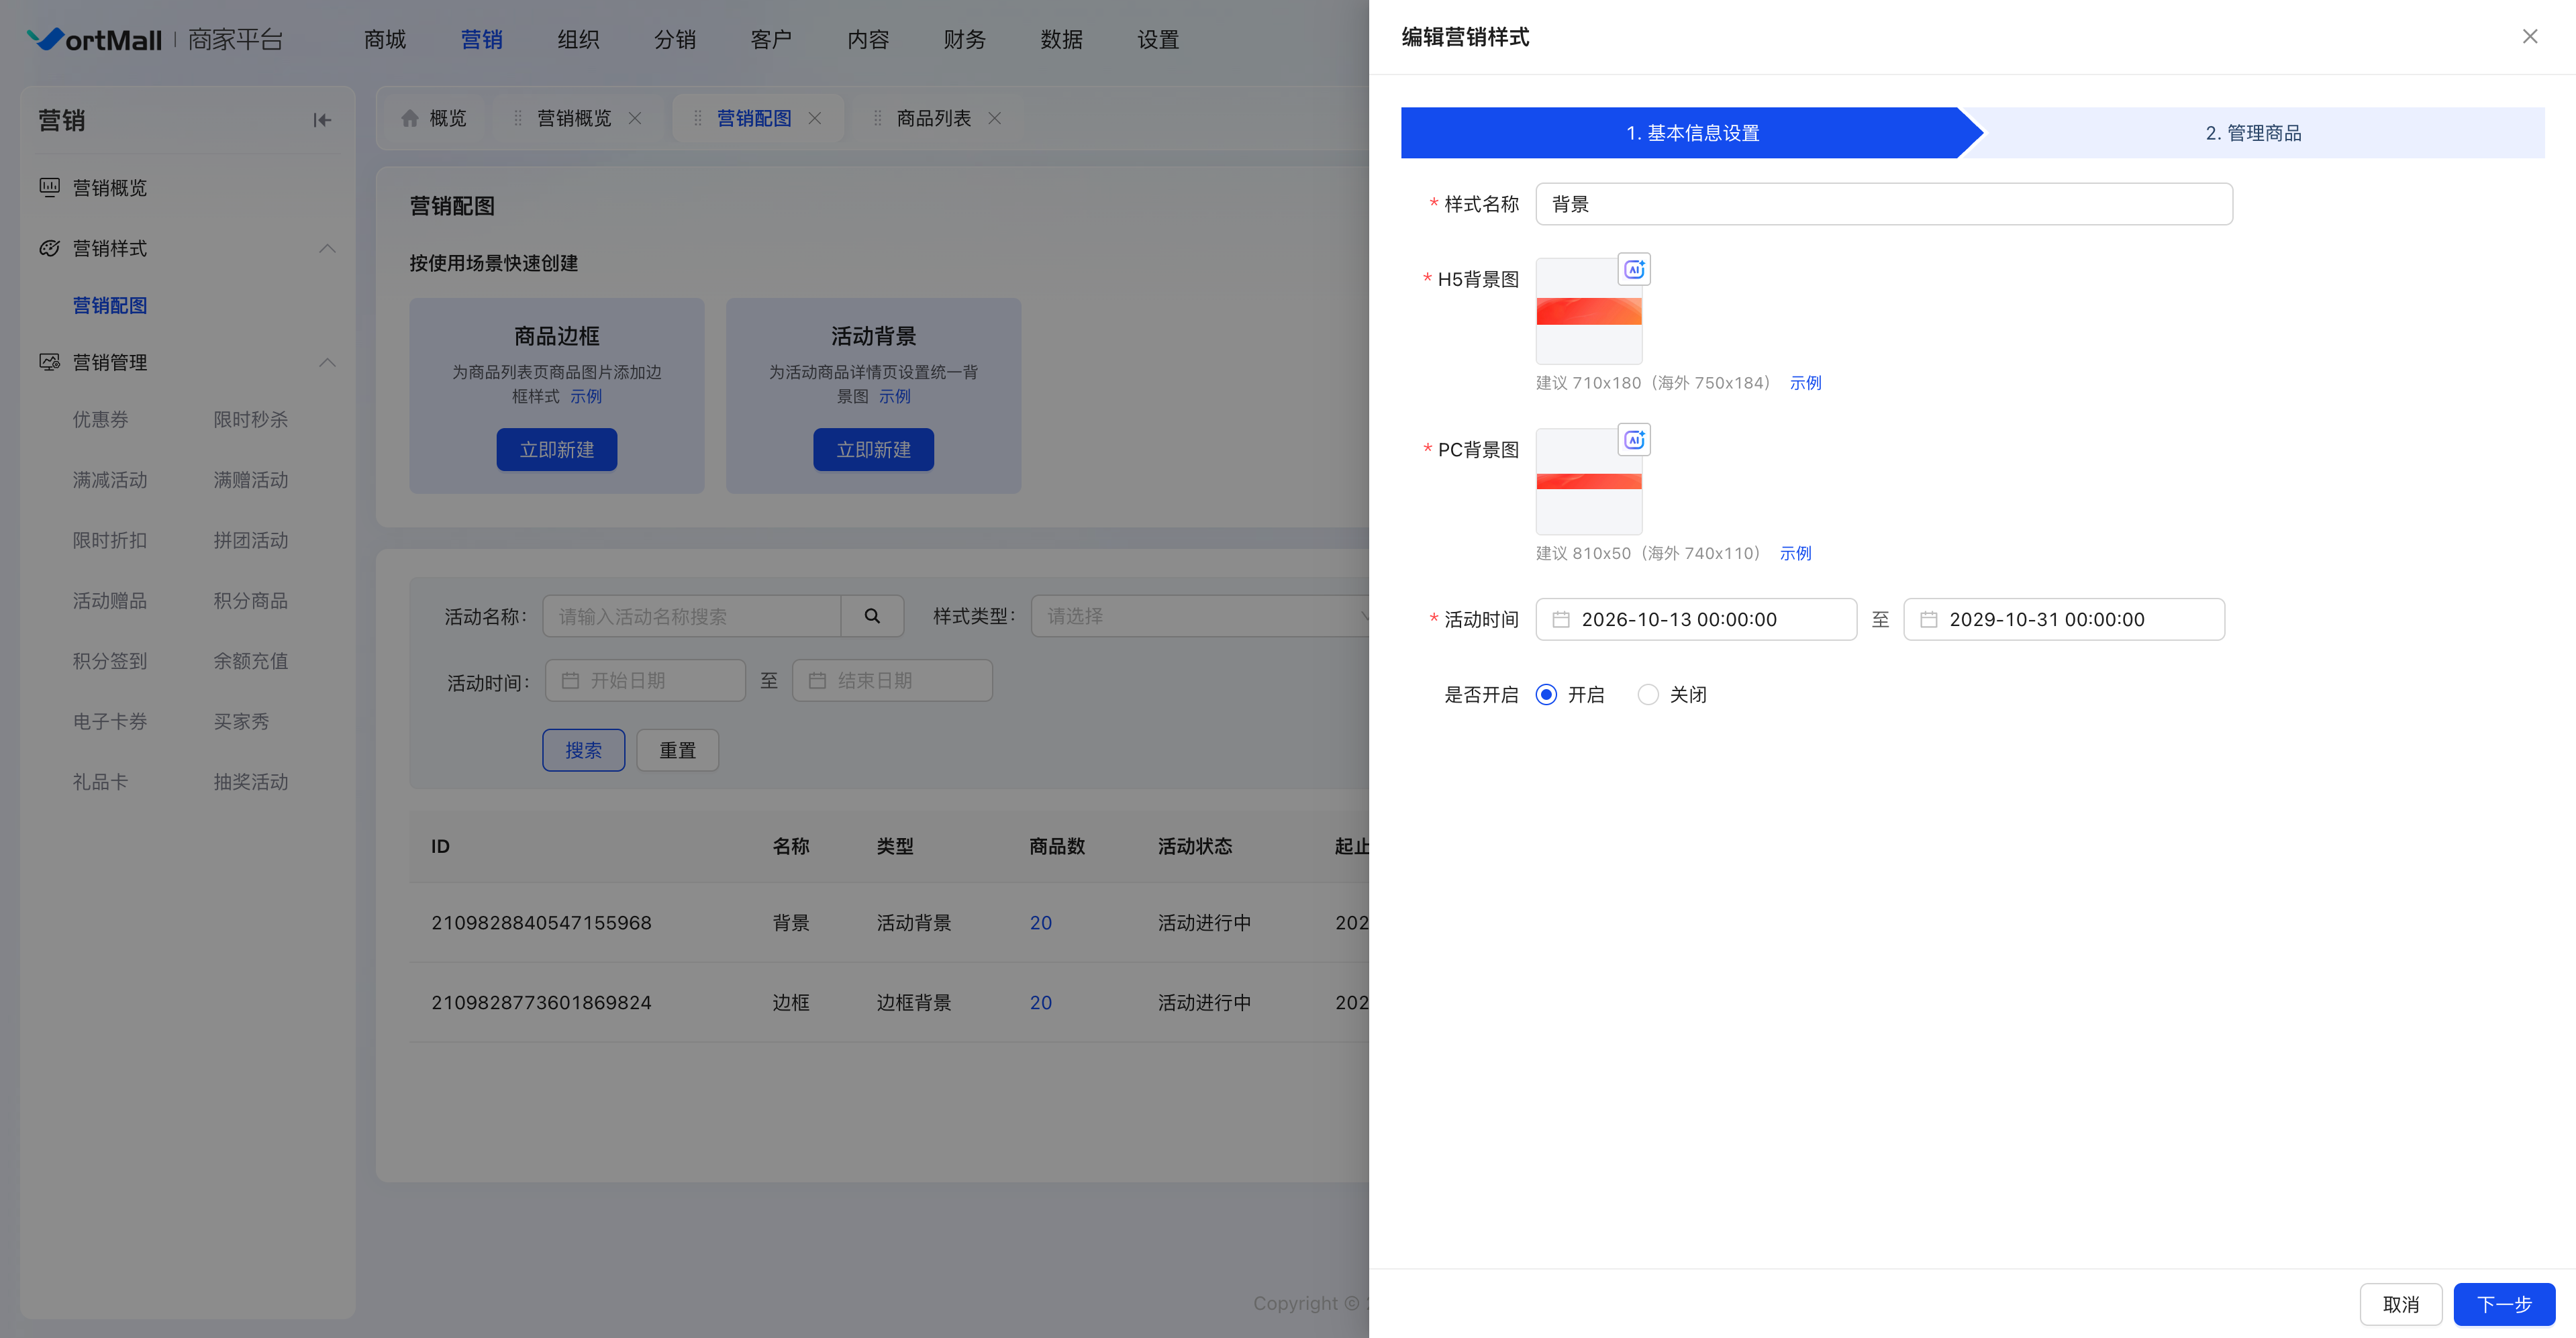The width and height of the screenshot is (2576, 1338).
Task: Click the search magnifier icon
Action: (x=872, y=616)
